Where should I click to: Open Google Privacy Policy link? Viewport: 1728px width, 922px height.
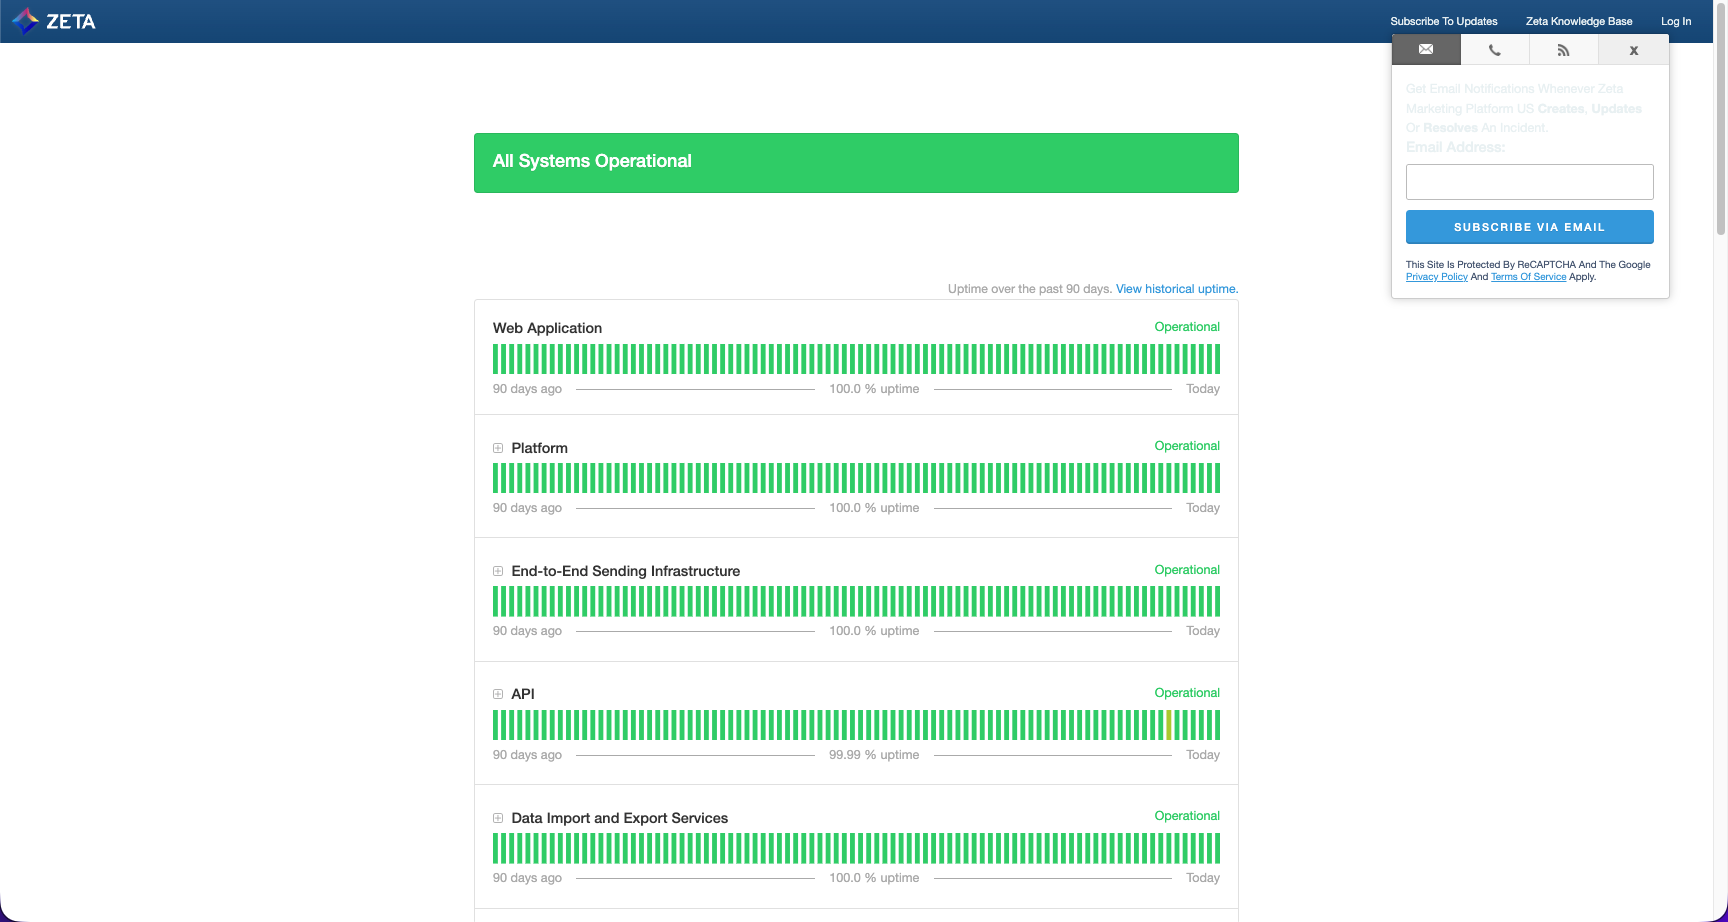pos(1436,277)
